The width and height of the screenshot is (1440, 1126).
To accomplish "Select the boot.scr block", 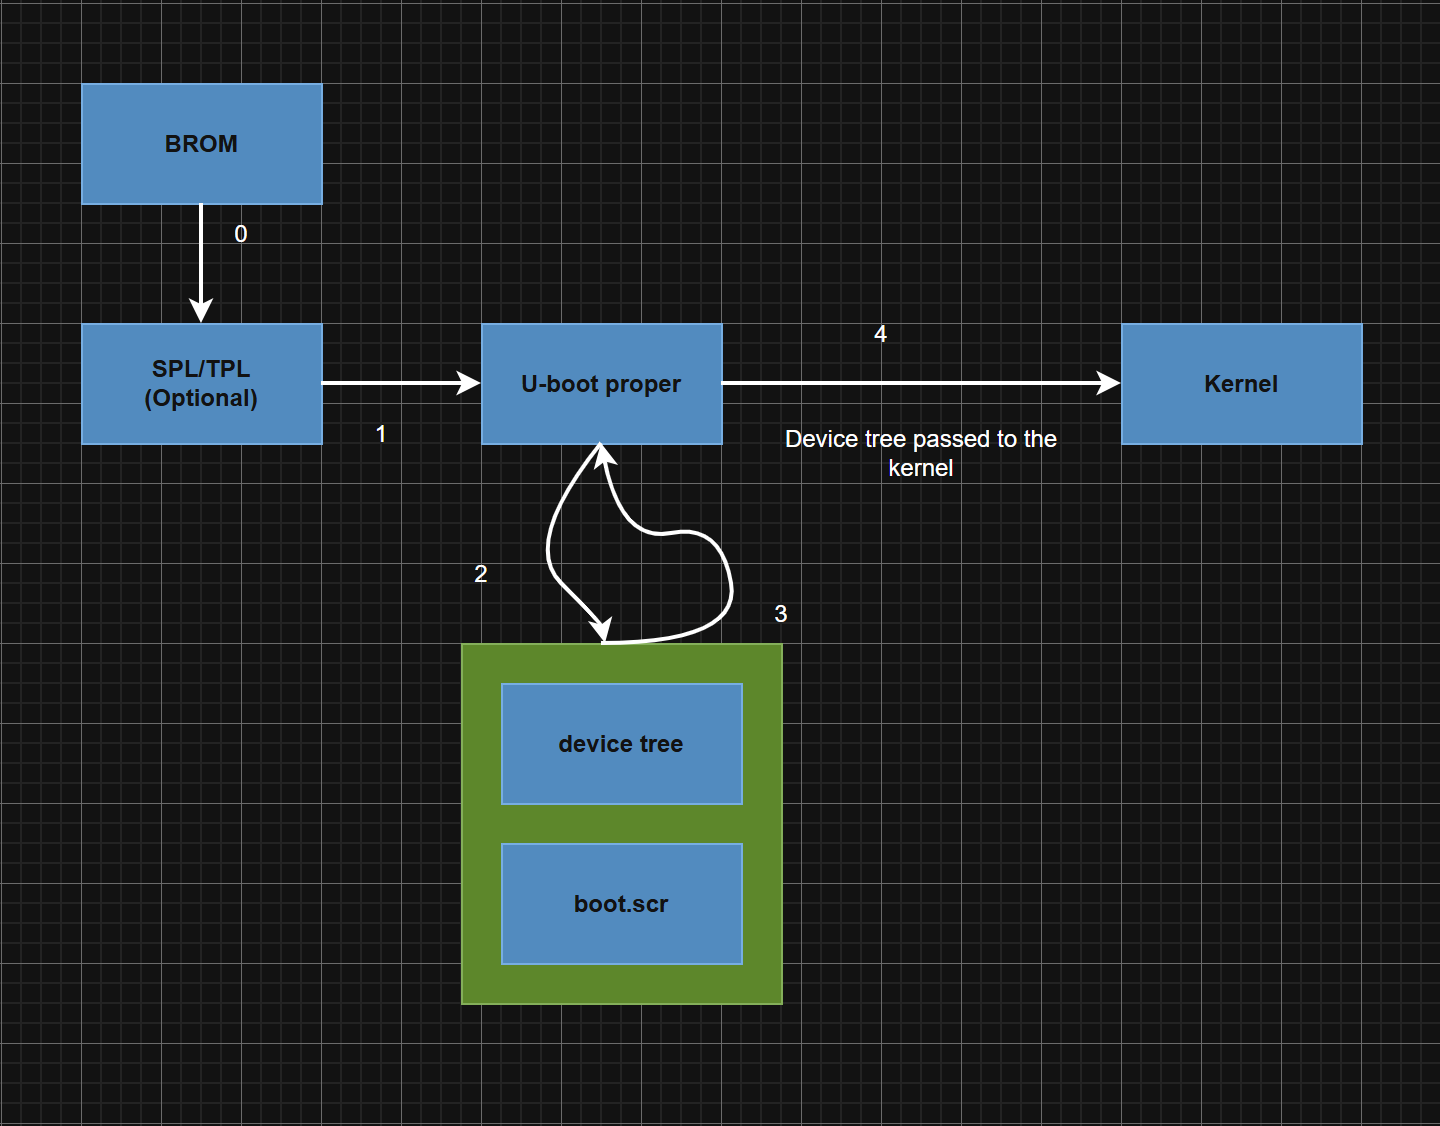I will click(x=622, y=904).
